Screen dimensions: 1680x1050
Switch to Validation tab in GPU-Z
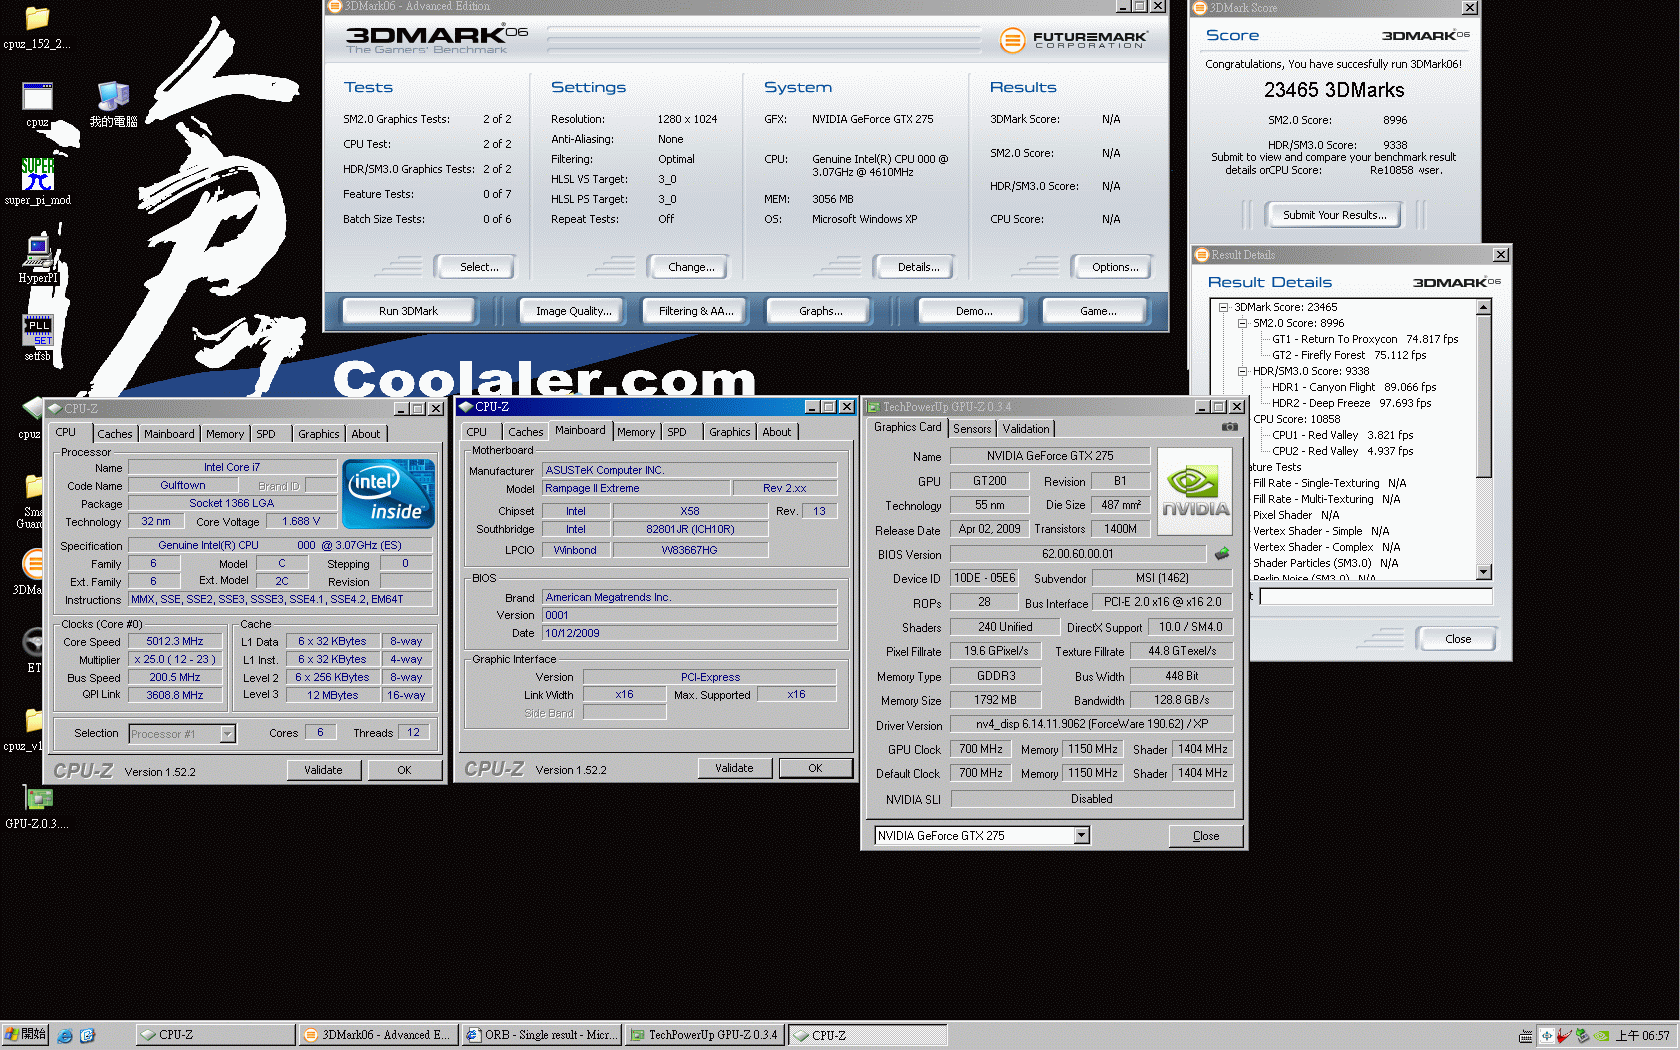pyautogui.click(x=1026, y=429)
